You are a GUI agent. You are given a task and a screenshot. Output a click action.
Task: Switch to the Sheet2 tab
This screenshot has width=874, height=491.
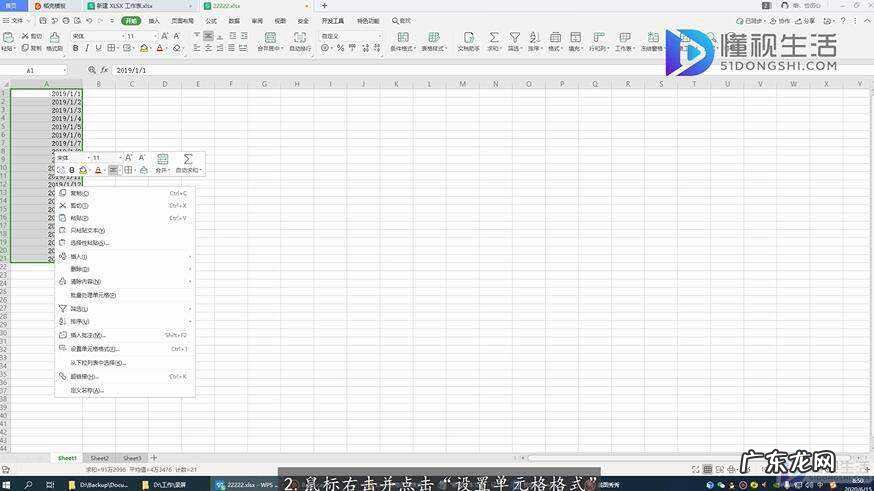tap(100, 458)
